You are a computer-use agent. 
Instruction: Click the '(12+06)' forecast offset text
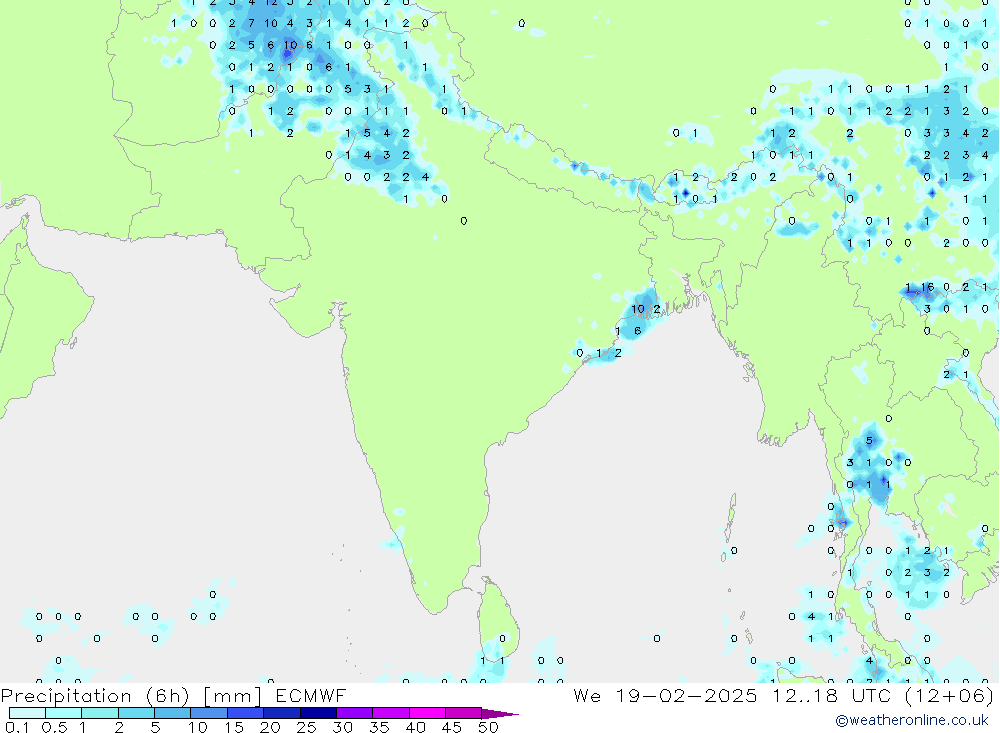949,696
